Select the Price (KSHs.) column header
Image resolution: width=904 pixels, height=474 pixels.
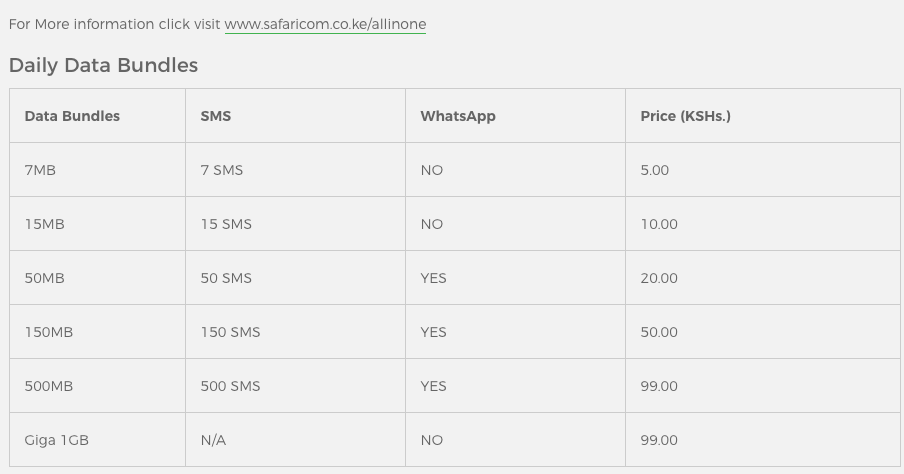point(685,116)
